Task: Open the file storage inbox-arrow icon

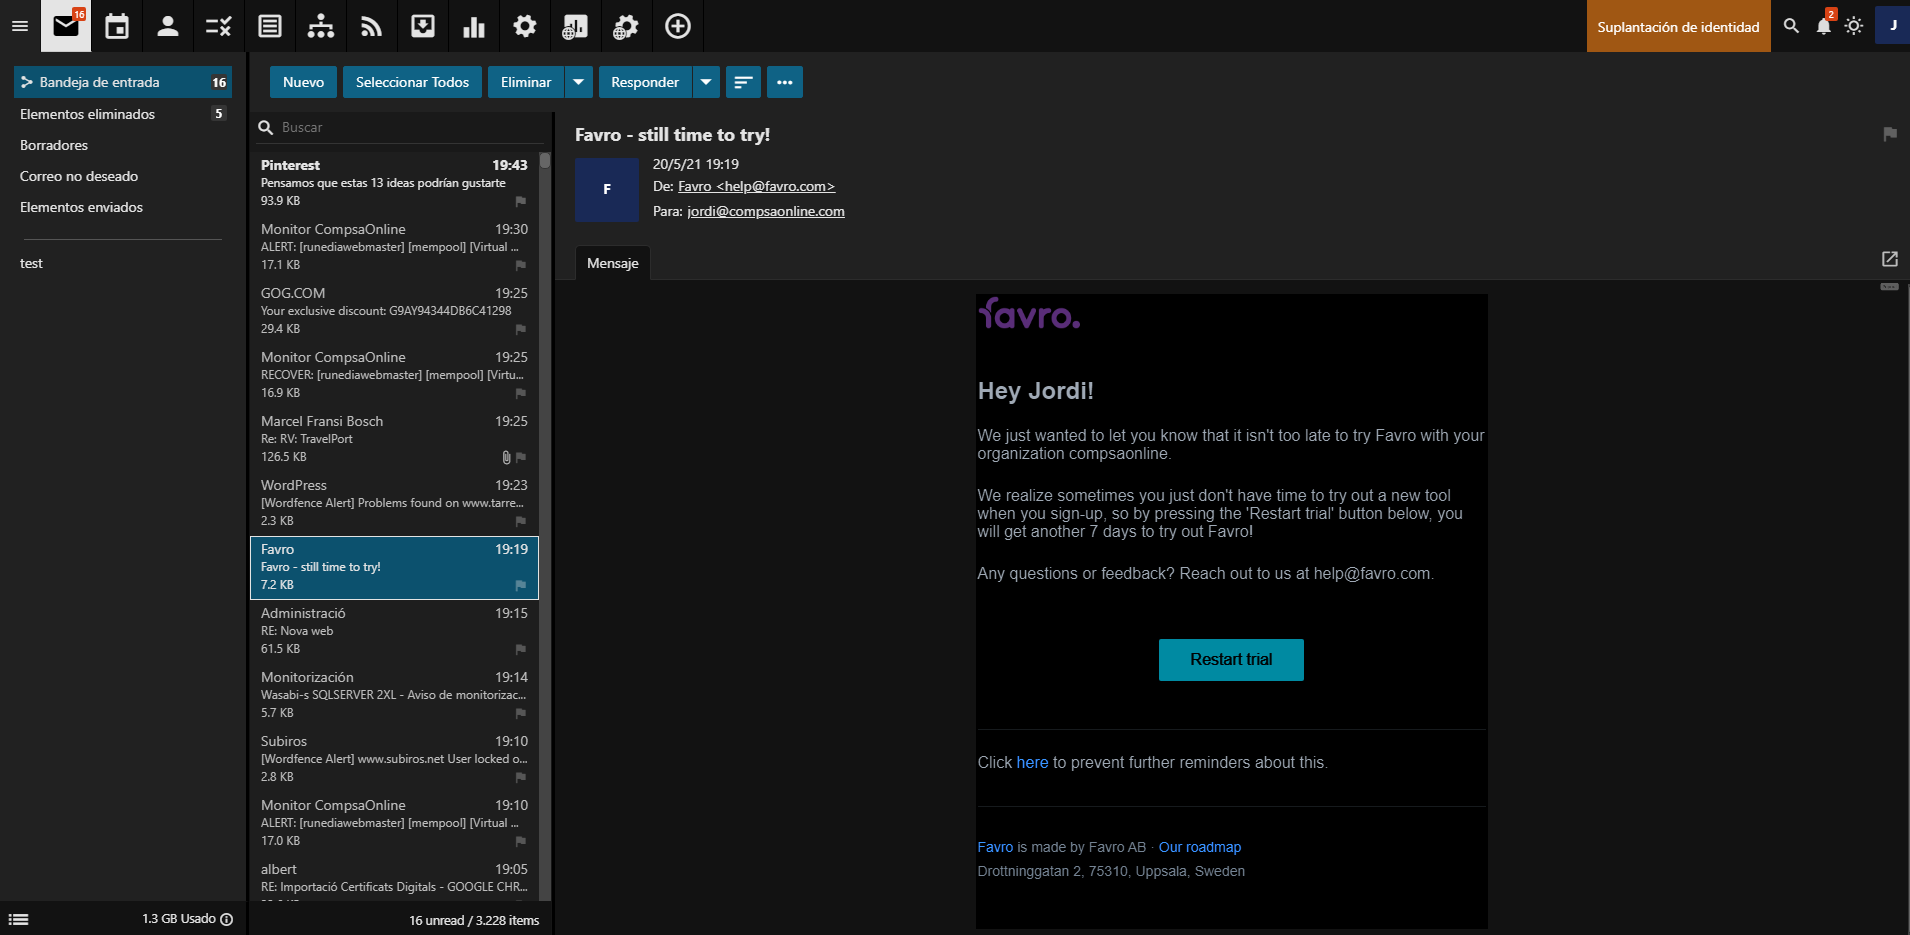Action: pos(423,26)
